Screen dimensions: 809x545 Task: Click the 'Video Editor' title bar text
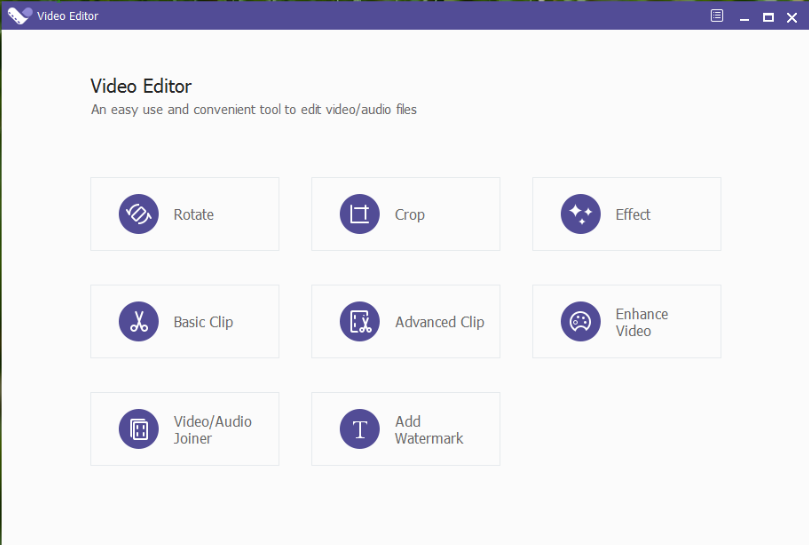pyautogui.click(x=68, y=16)
